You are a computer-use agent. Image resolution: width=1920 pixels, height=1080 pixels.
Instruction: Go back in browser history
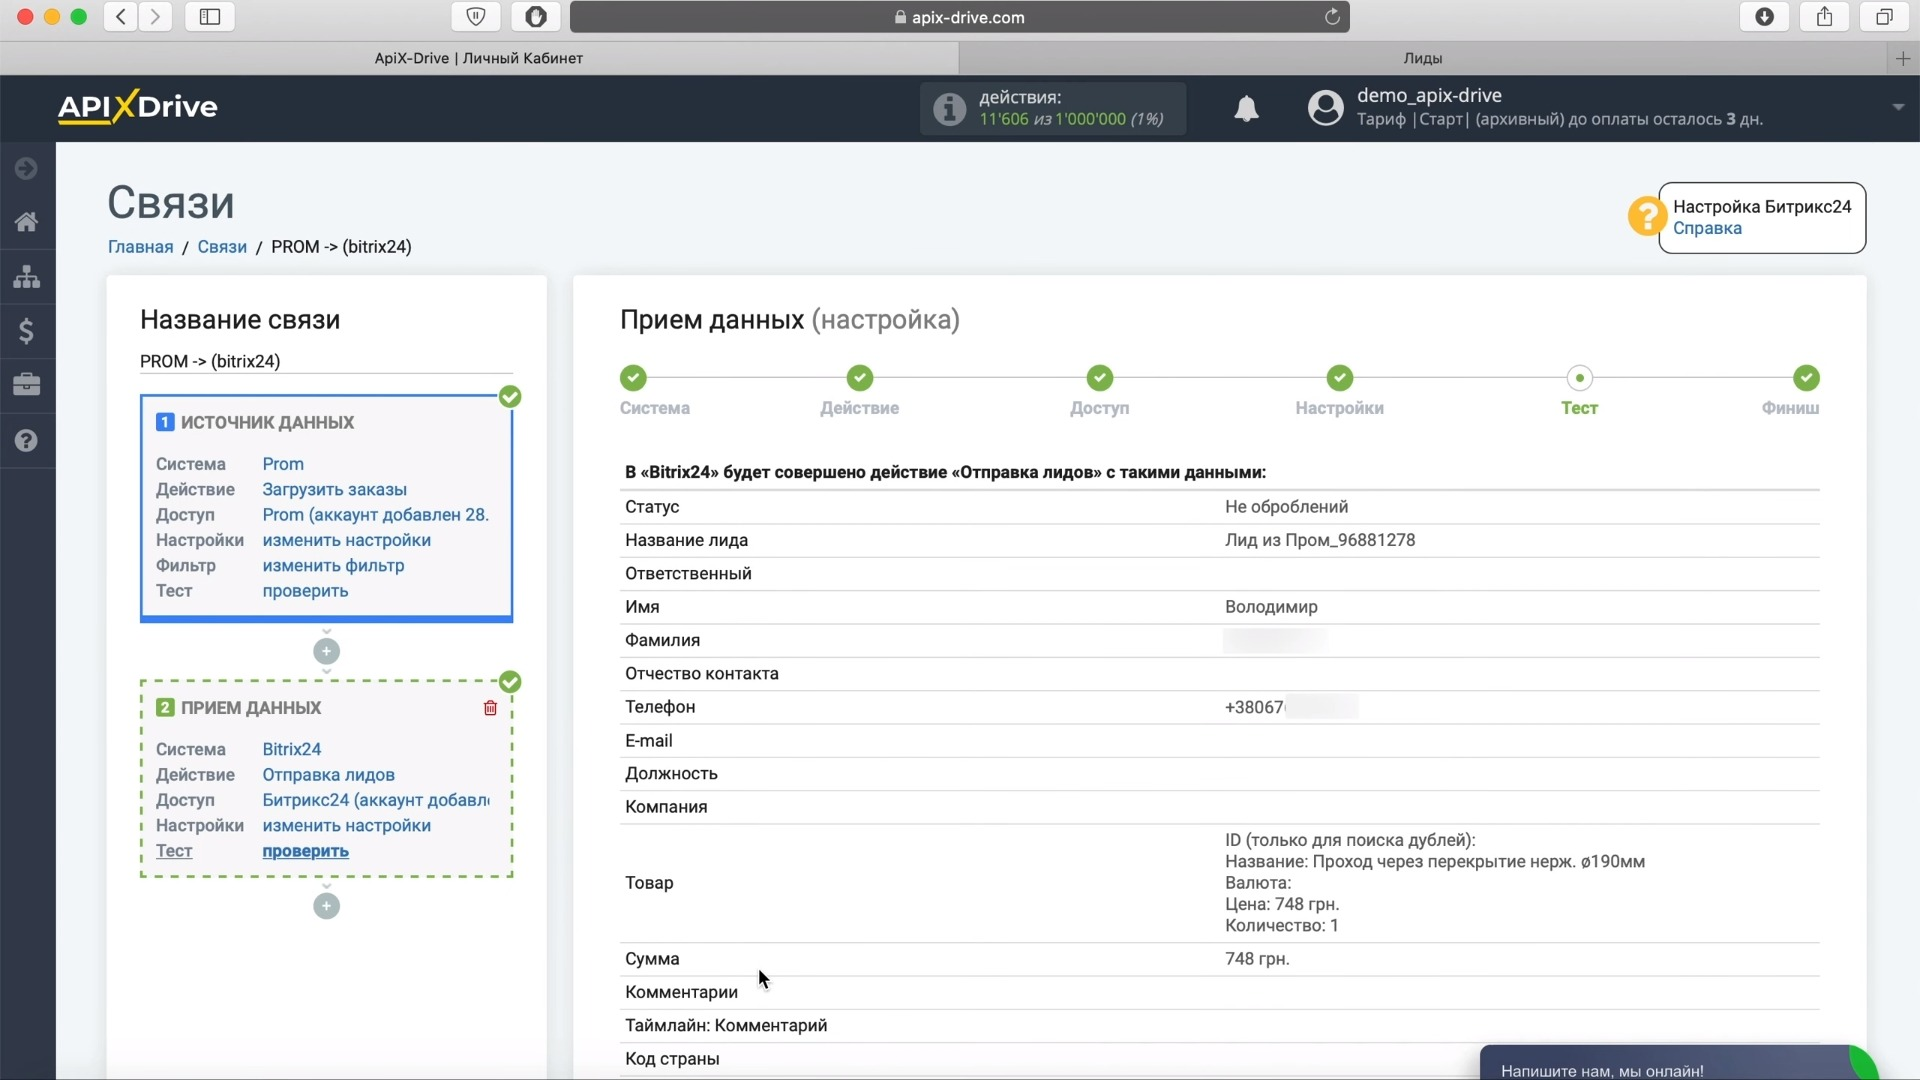point(121,17)
